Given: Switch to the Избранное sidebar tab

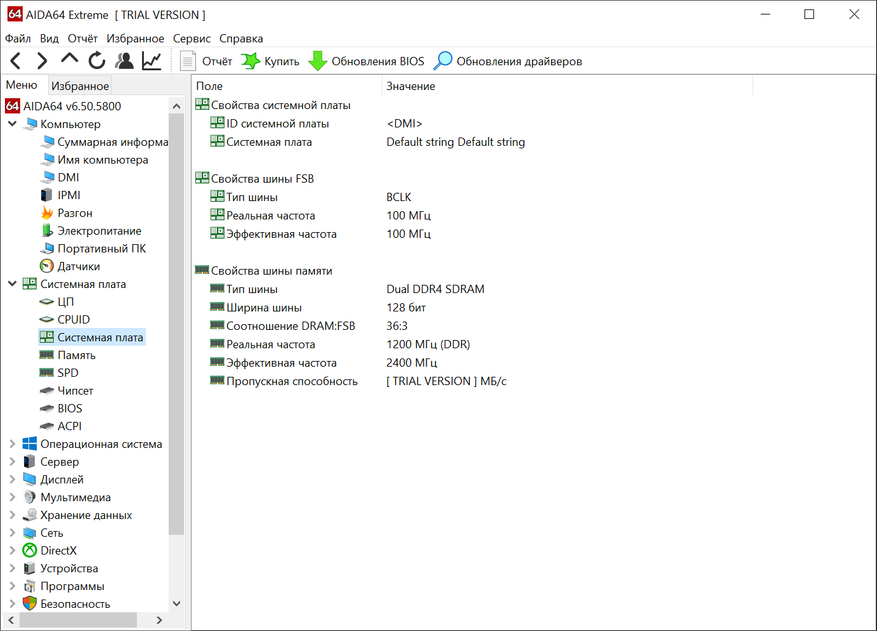Looking at the screenshot, I should coord(80,86).
